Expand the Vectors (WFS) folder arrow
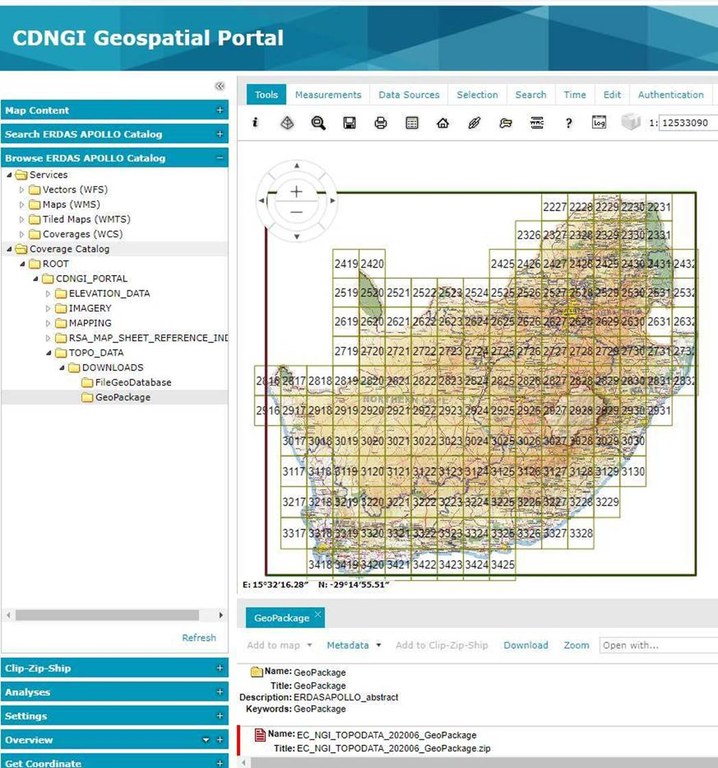 (x=22, y=190)
